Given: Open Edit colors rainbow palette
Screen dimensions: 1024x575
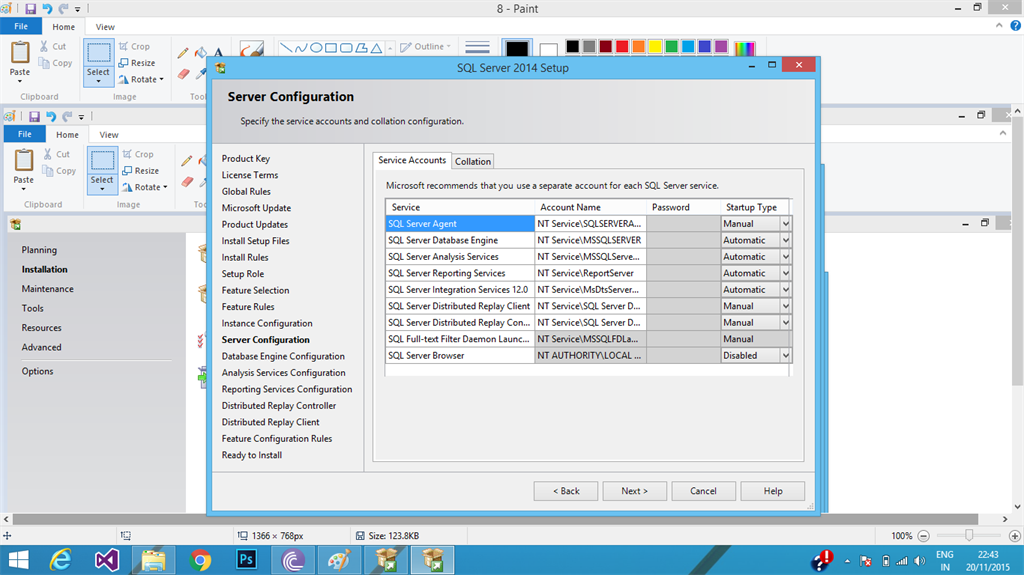Looking at the screenshot, I should pos(744,48).
